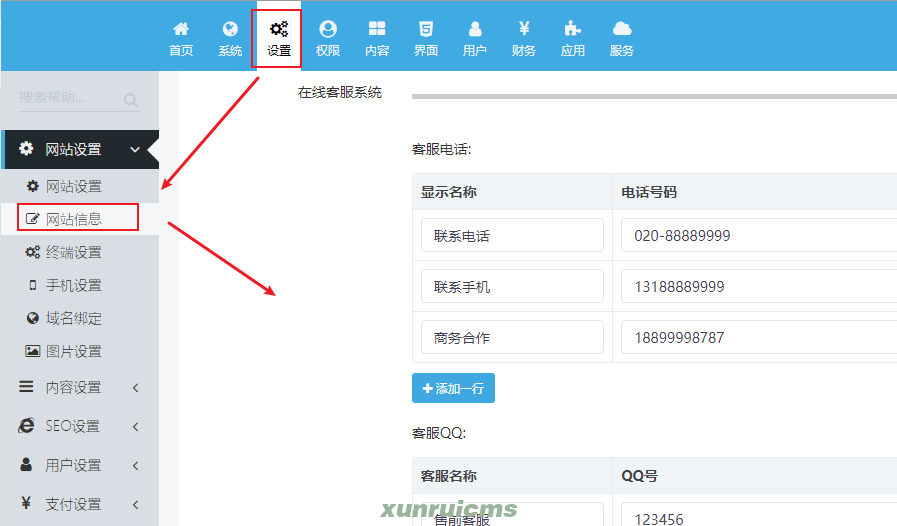Click gears icon beside 终端设置

(x=33, y=252)
